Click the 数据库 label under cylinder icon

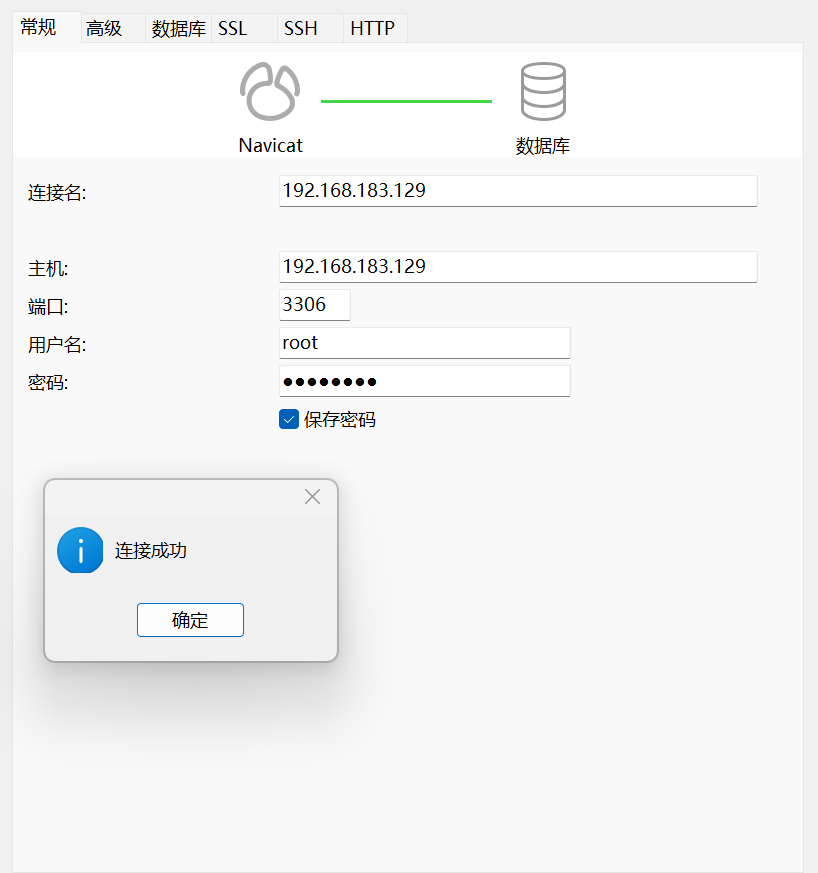543,146
